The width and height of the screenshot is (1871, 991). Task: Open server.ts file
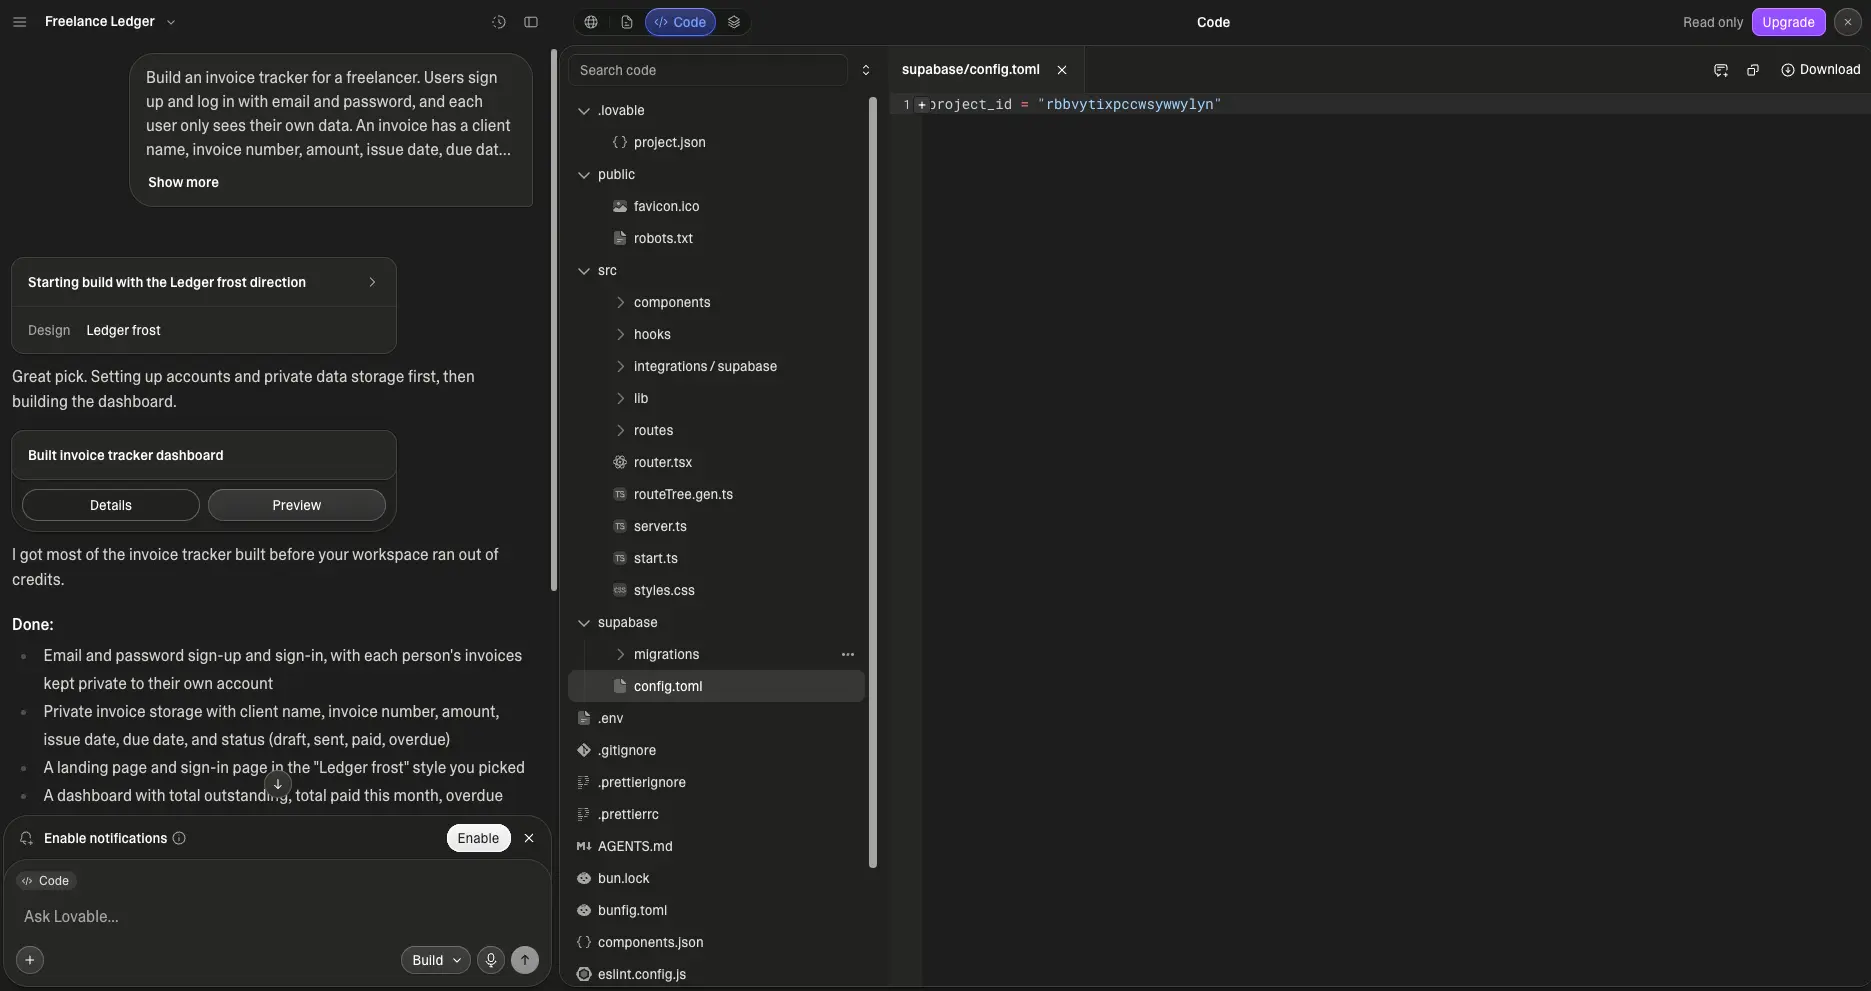716,526
